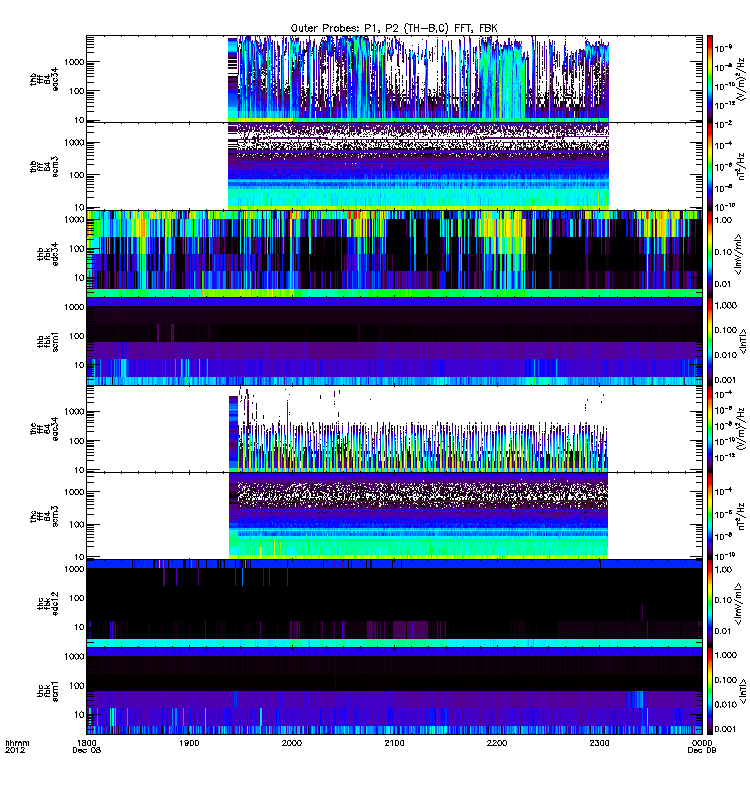Image resolution: width=750 pixels, height=800 pixels.
Task: Click the '2012' year label
Action: coord(15,751)
